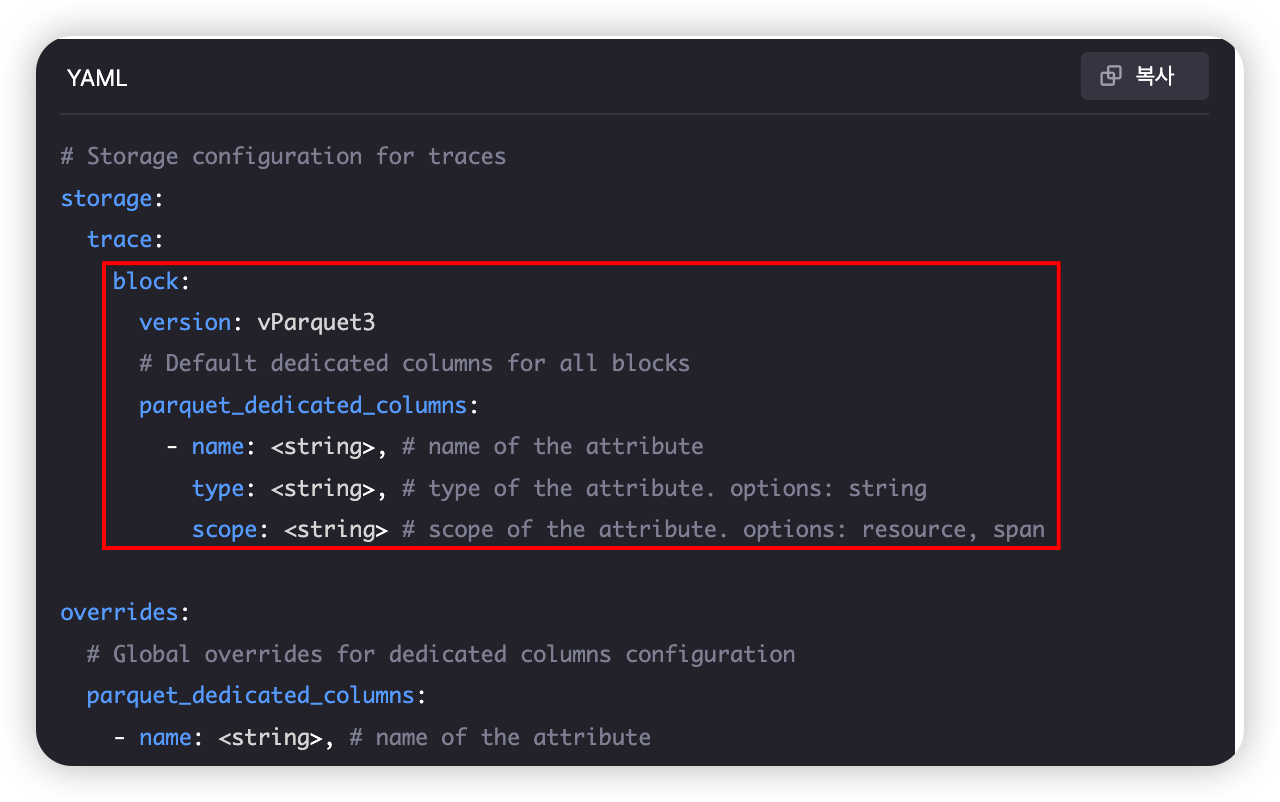The image size is (1280, 802).
Task: Click the block key in the red box
Action: tap(145, 281)
